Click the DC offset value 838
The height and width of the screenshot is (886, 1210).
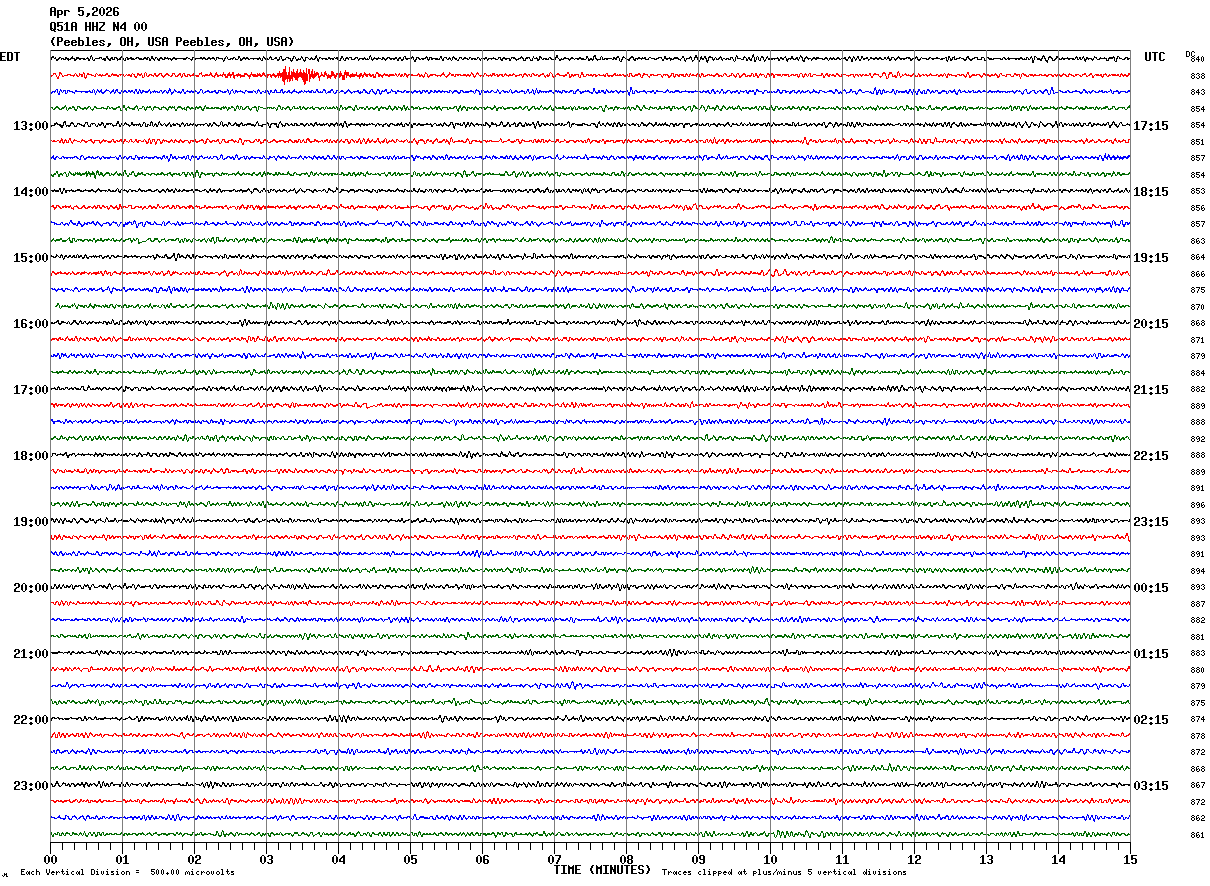click(1197, 76)
